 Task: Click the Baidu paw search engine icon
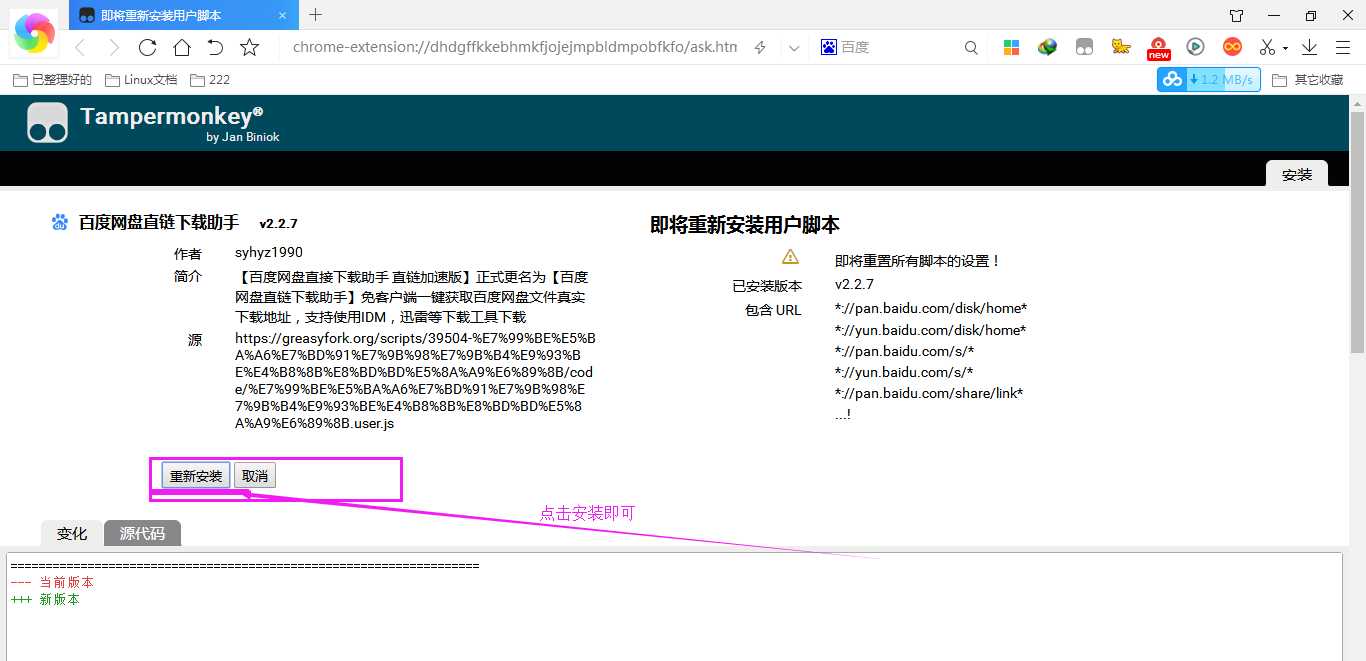[828, 47]
